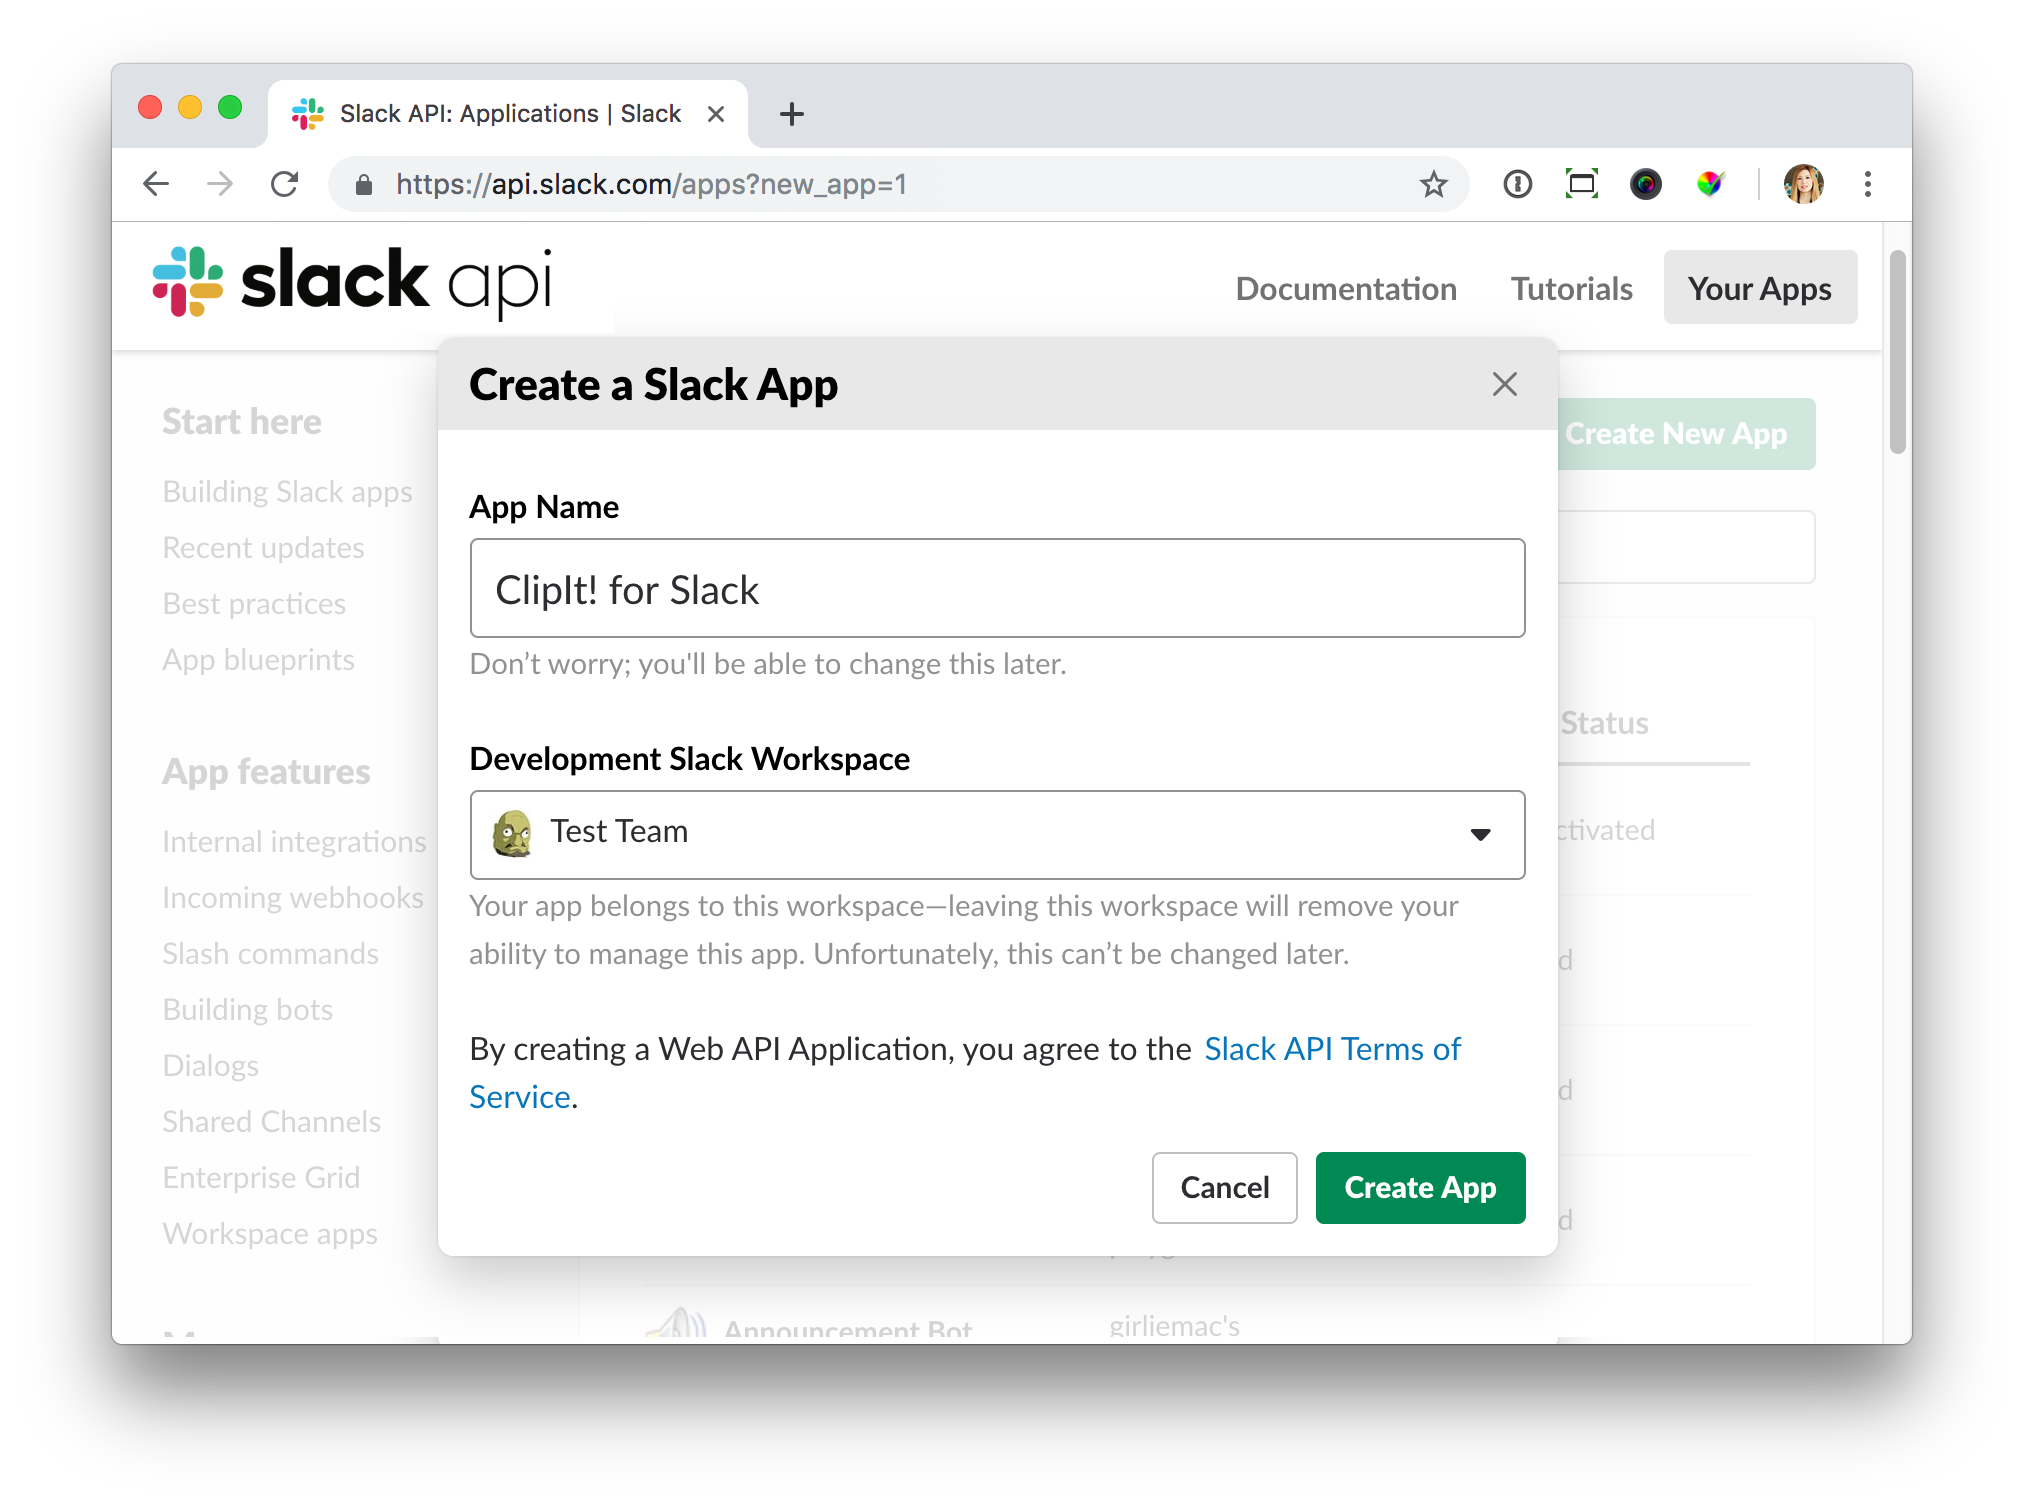Click the Tutorials menu item
Viewport: 2024px width, 1504px height.
coord(1571,288)
